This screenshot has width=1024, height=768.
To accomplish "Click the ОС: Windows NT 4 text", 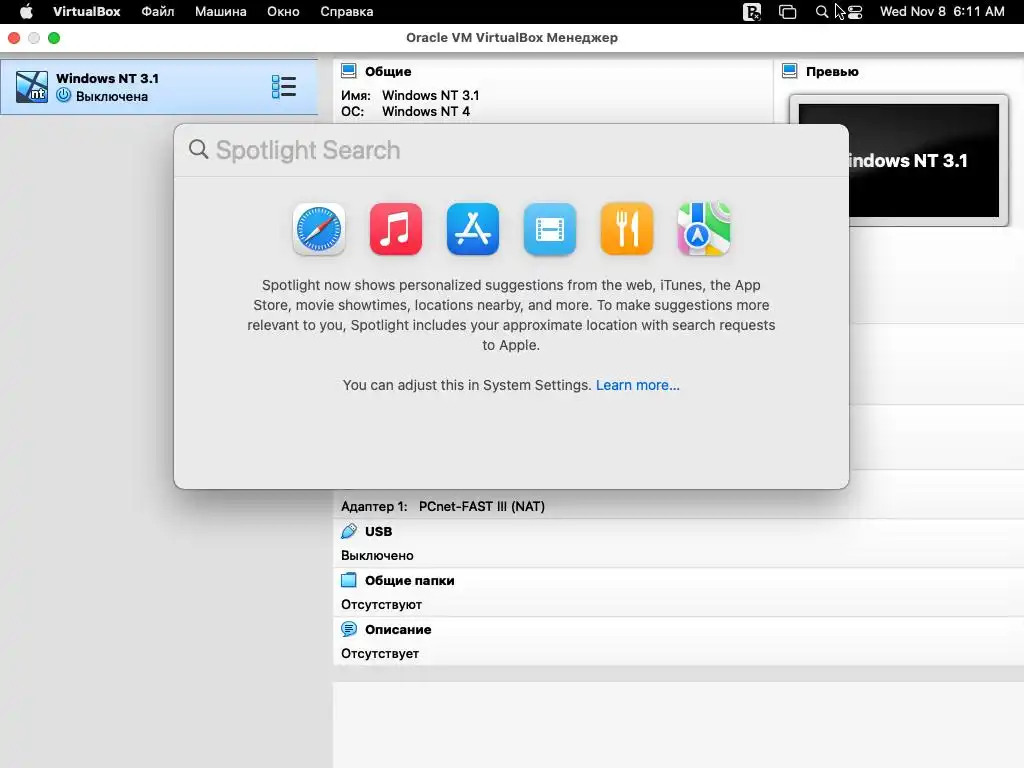I will [405, 112].
